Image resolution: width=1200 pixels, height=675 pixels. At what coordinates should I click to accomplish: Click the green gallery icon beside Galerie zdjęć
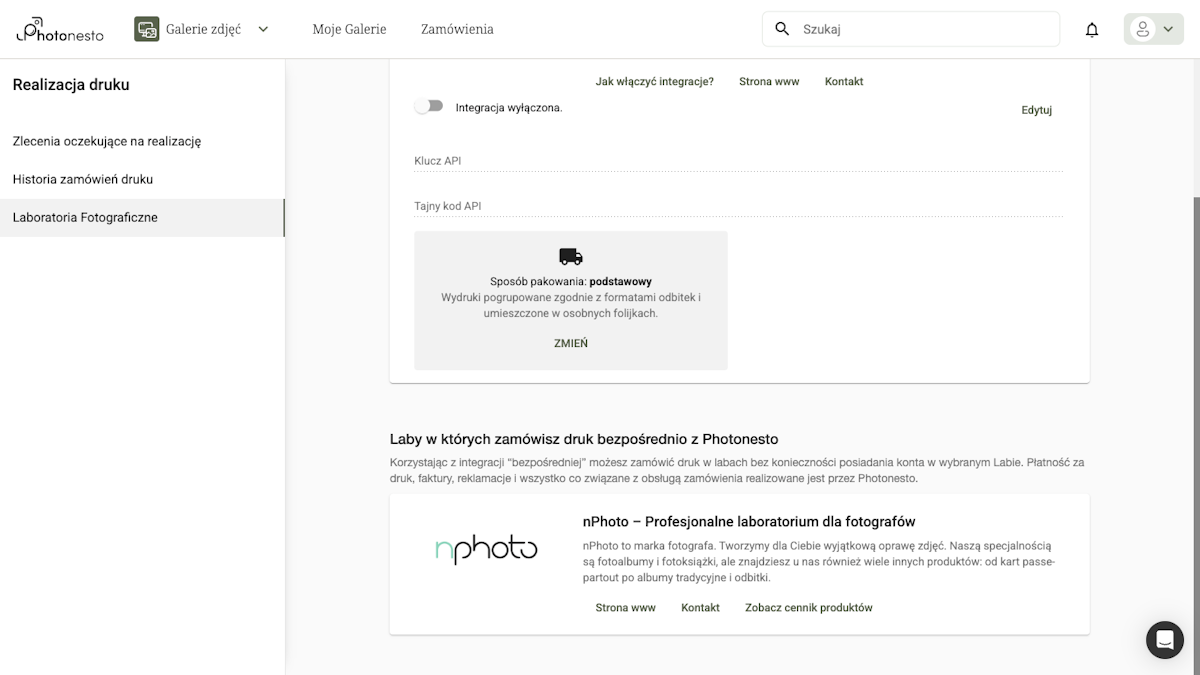click(146, 28)
